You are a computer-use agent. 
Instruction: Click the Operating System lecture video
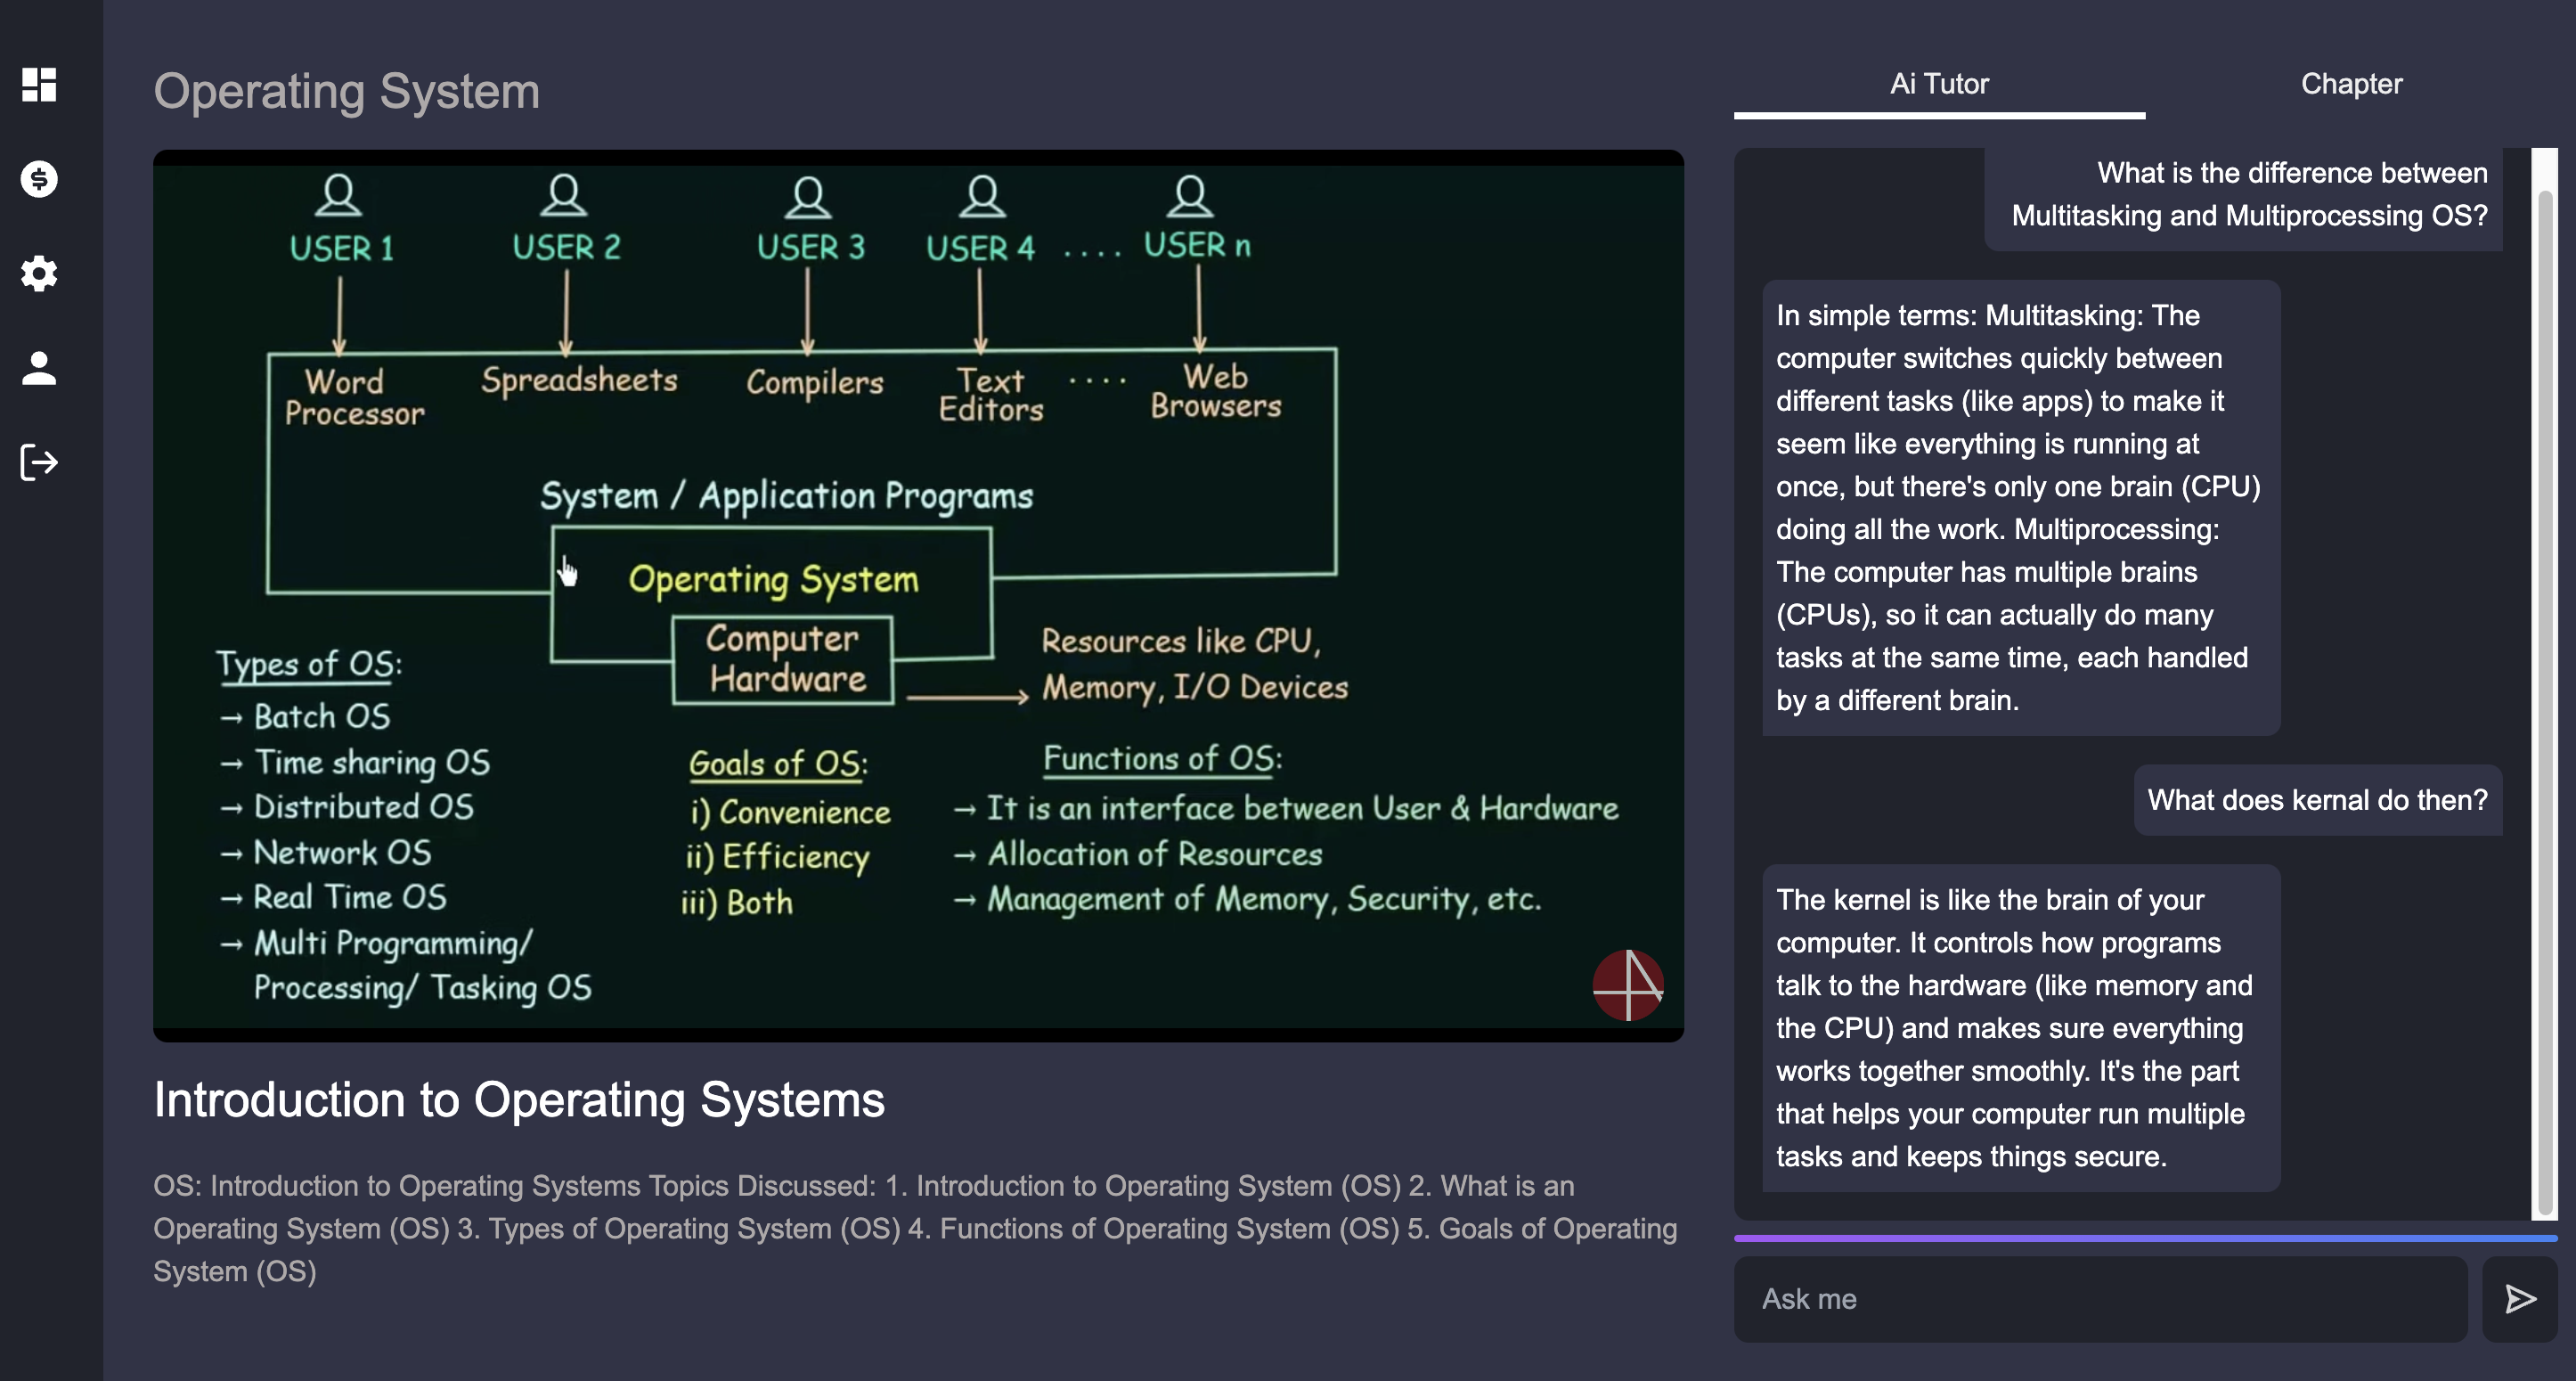[918, 595]
